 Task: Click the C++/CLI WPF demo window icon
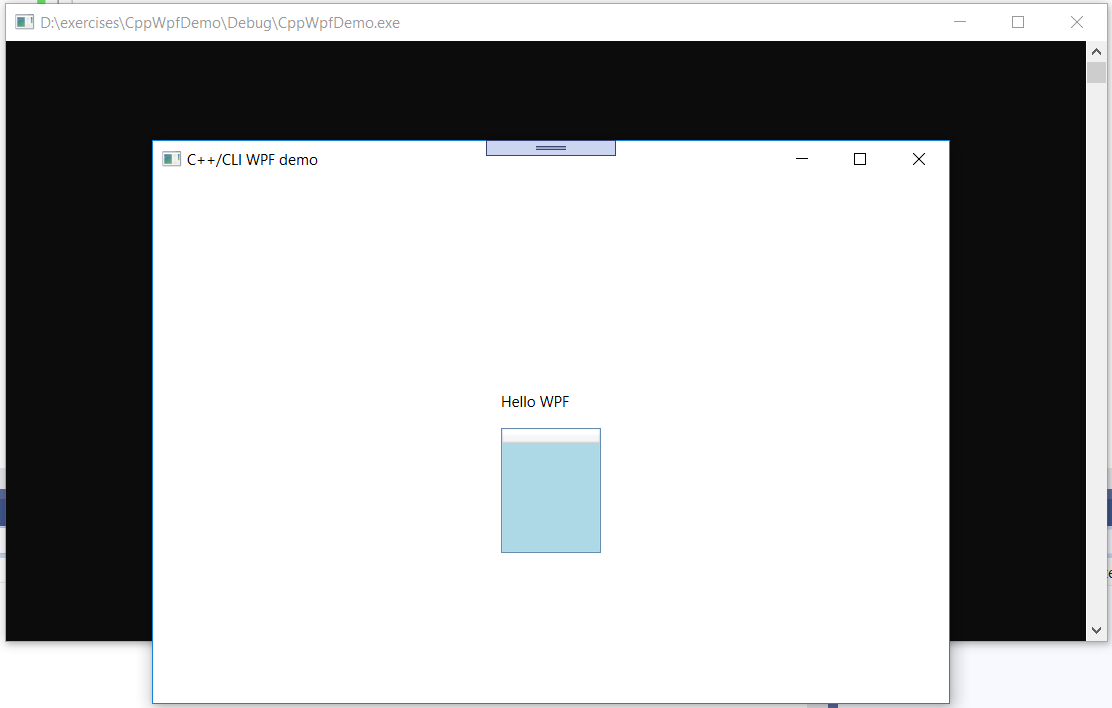171,159
